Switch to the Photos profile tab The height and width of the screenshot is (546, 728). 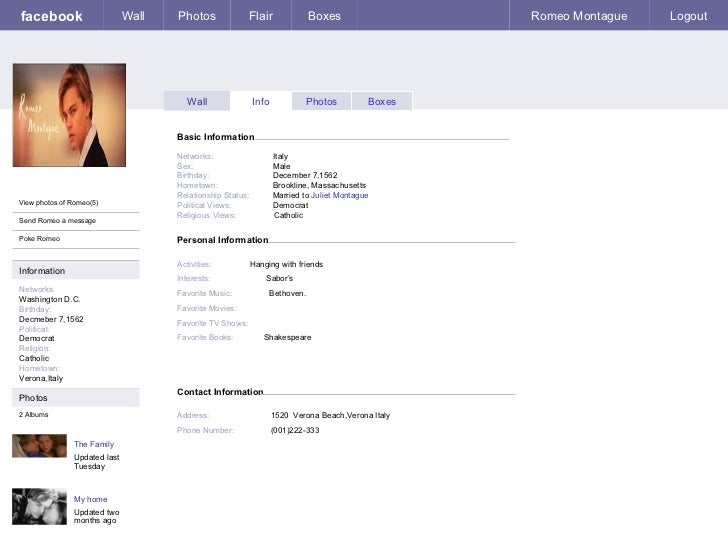coord(321,101)
